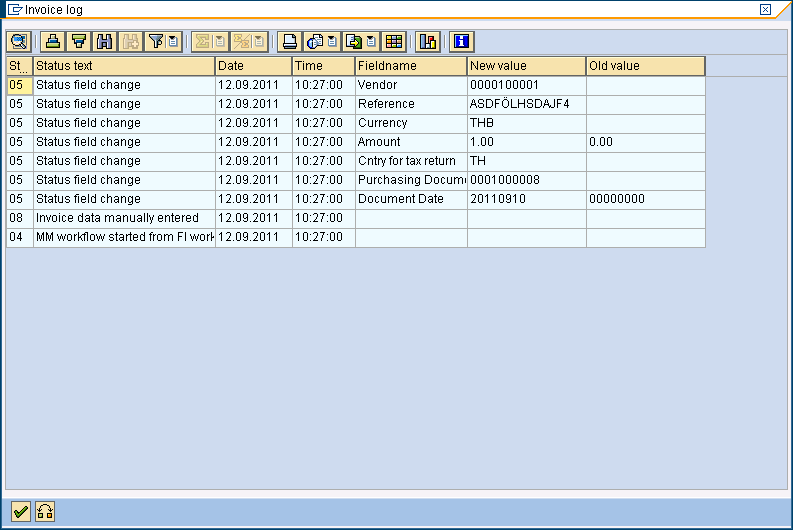Click the Amount fieldname cell
The width and height of the screenshot is (793, 530).
click(411, 142)
